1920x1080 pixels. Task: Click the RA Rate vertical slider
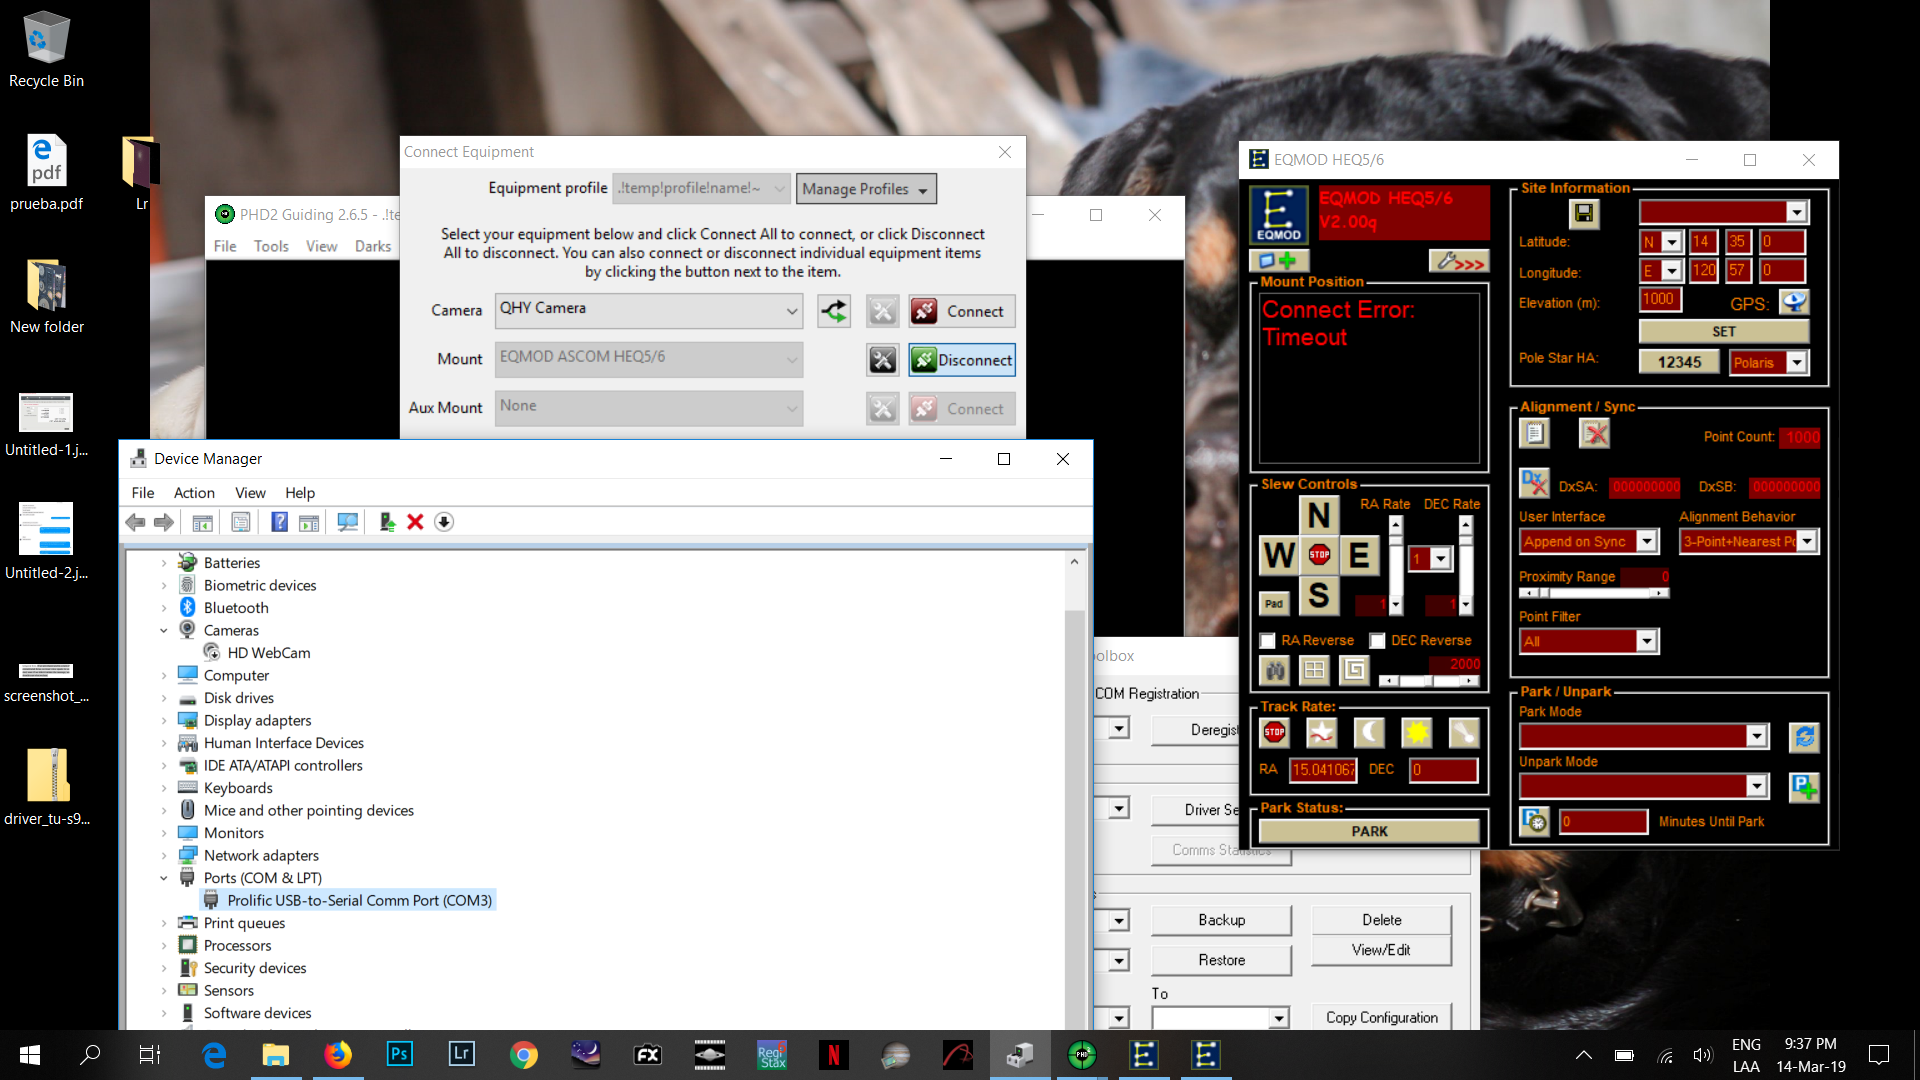(1395, 565)
